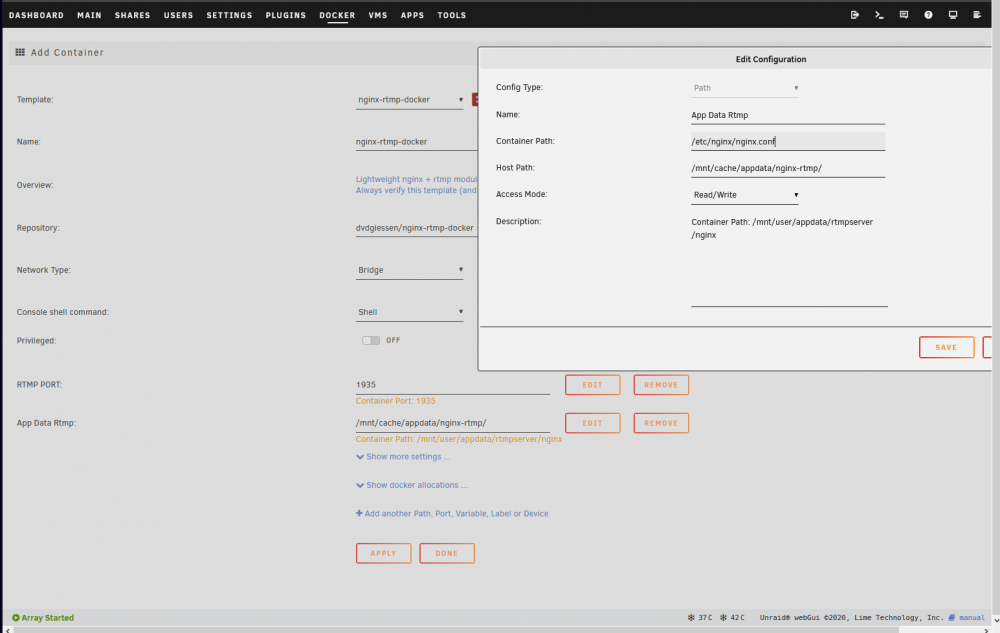The width and height of the screenshot is (1000, 633).
Task: Open the Users menu item
Action: point(179,15)
